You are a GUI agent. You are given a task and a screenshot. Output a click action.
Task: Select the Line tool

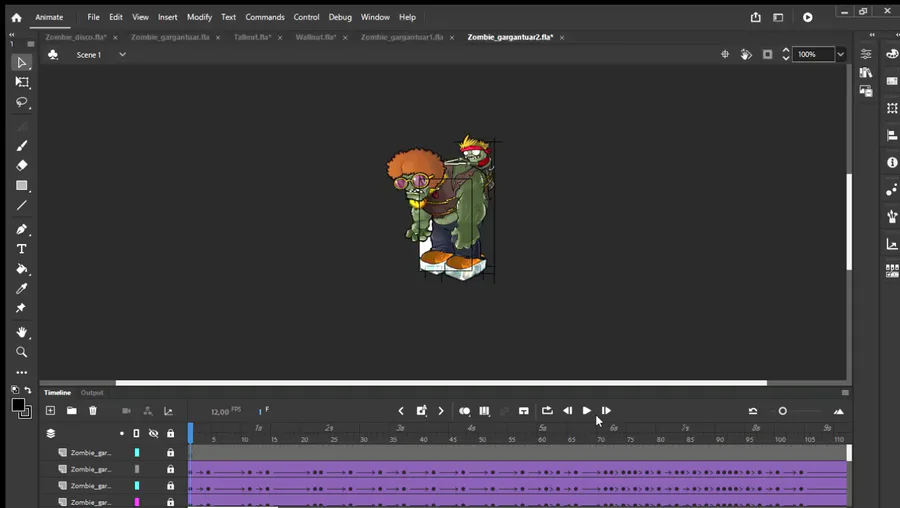22,205
